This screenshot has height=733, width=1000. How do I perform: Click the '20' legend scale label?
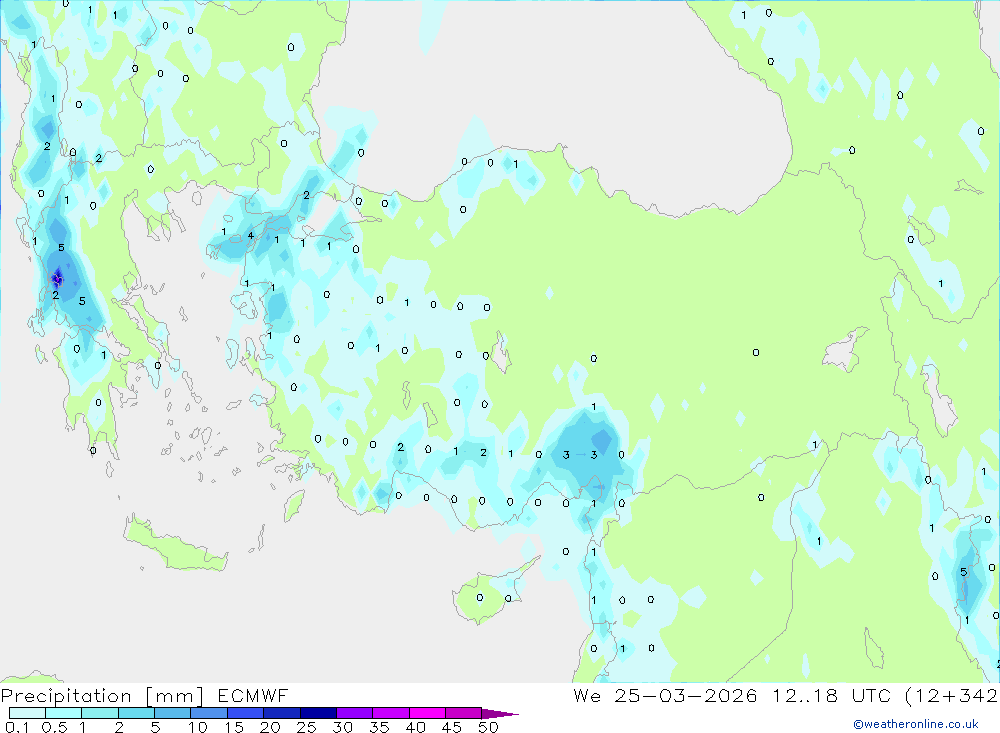(x=270, y=727)
